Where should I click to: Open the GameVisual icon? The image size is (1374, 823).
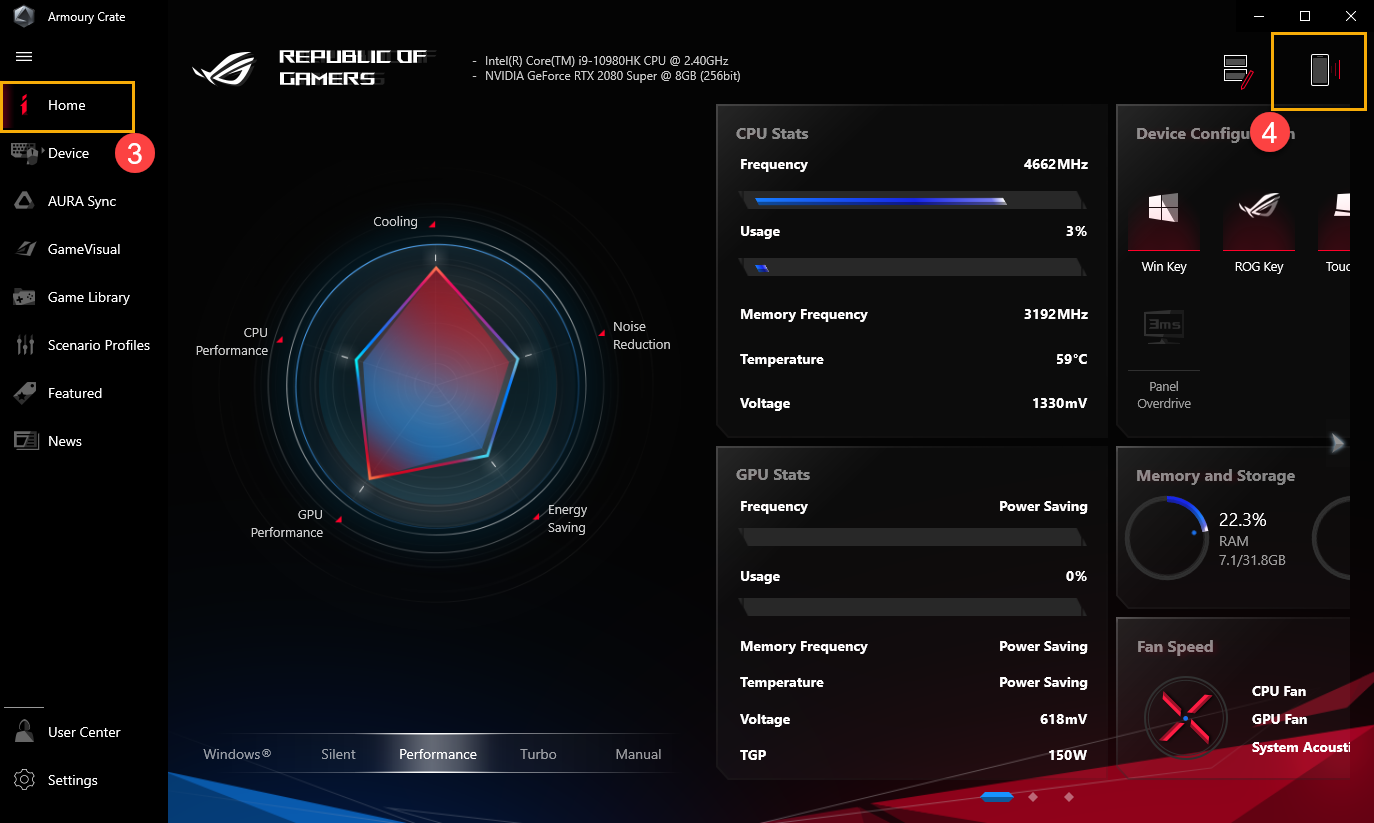point(24,249)
